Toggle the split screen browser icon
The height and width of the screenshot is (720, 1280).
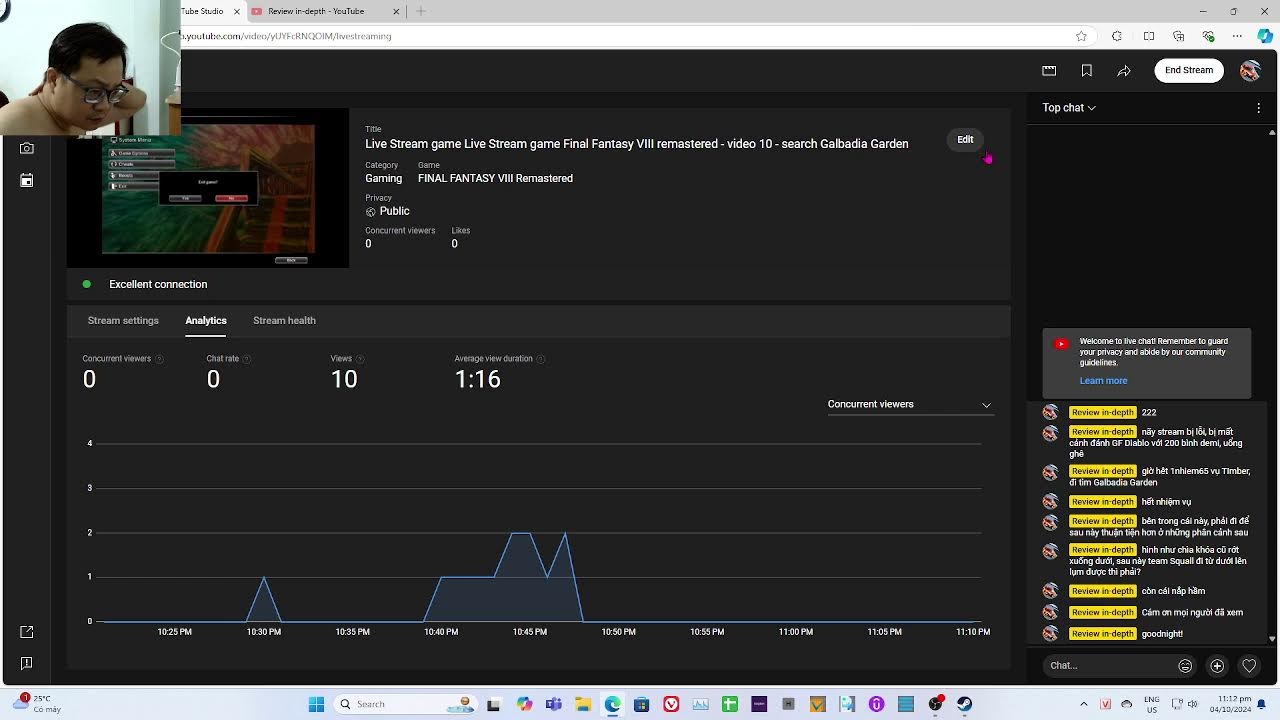pos(1149,36)
